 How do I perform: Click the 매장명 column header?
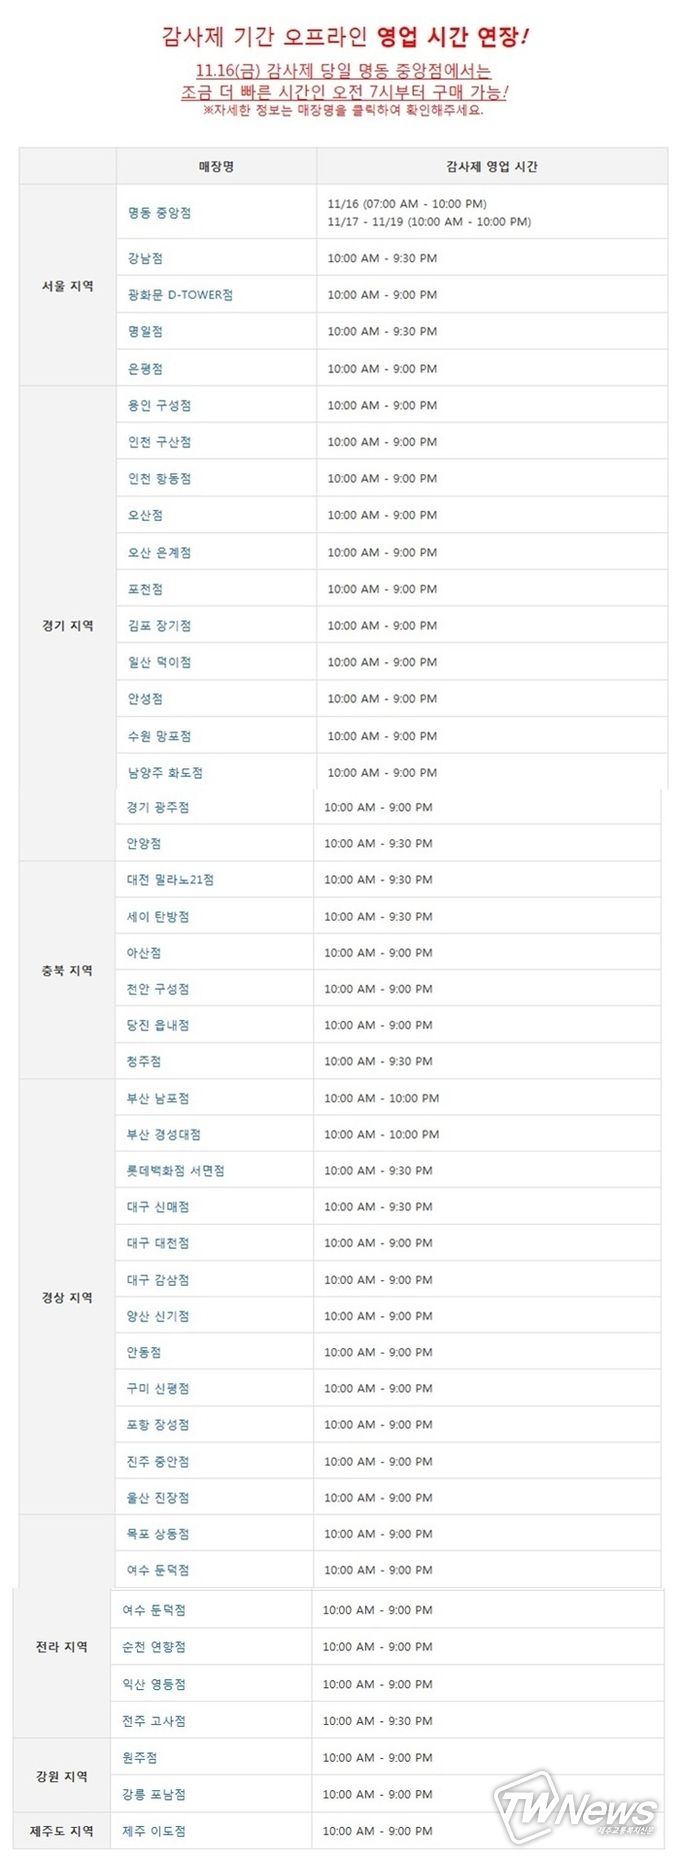216,167
